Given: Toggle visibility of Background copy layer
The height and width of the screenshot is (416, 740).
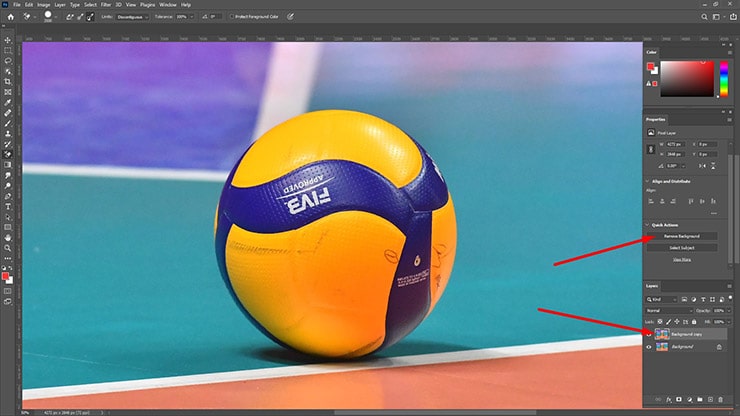Looking at the screenshot, I should pyautogui.click(x=650, y=333).
